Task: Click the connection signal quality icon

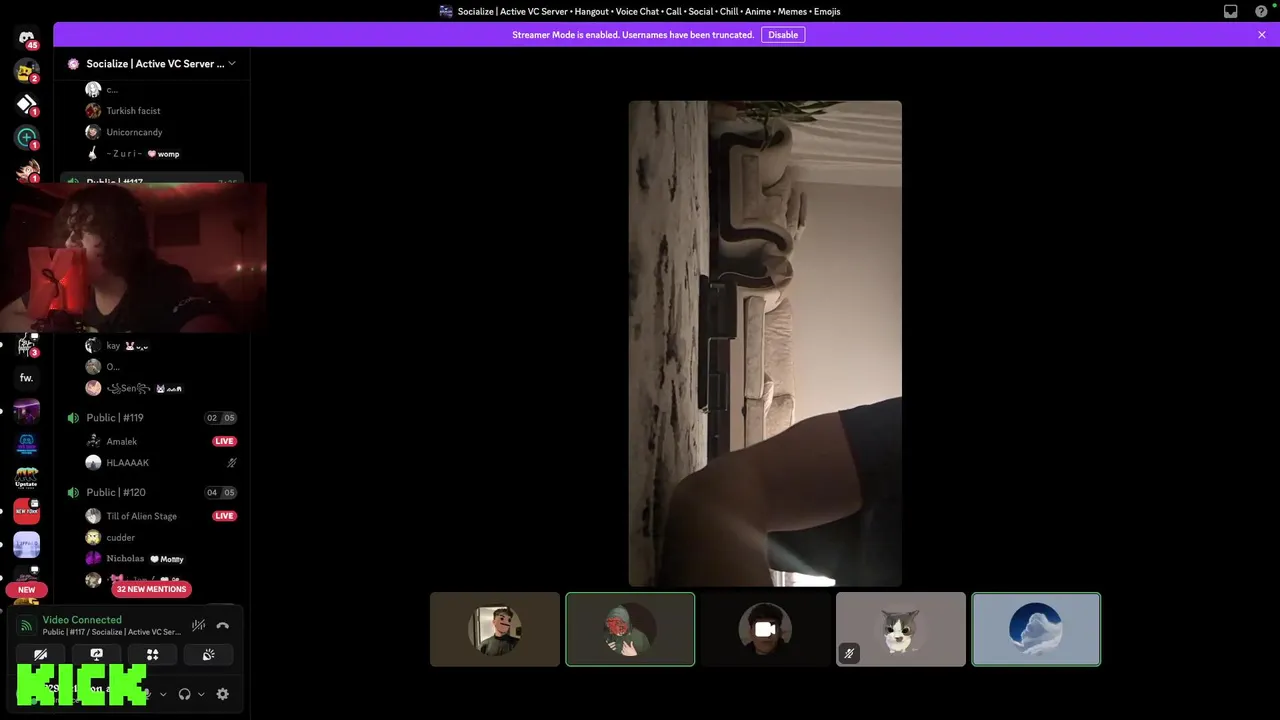Action: click(x=26, y=626)
